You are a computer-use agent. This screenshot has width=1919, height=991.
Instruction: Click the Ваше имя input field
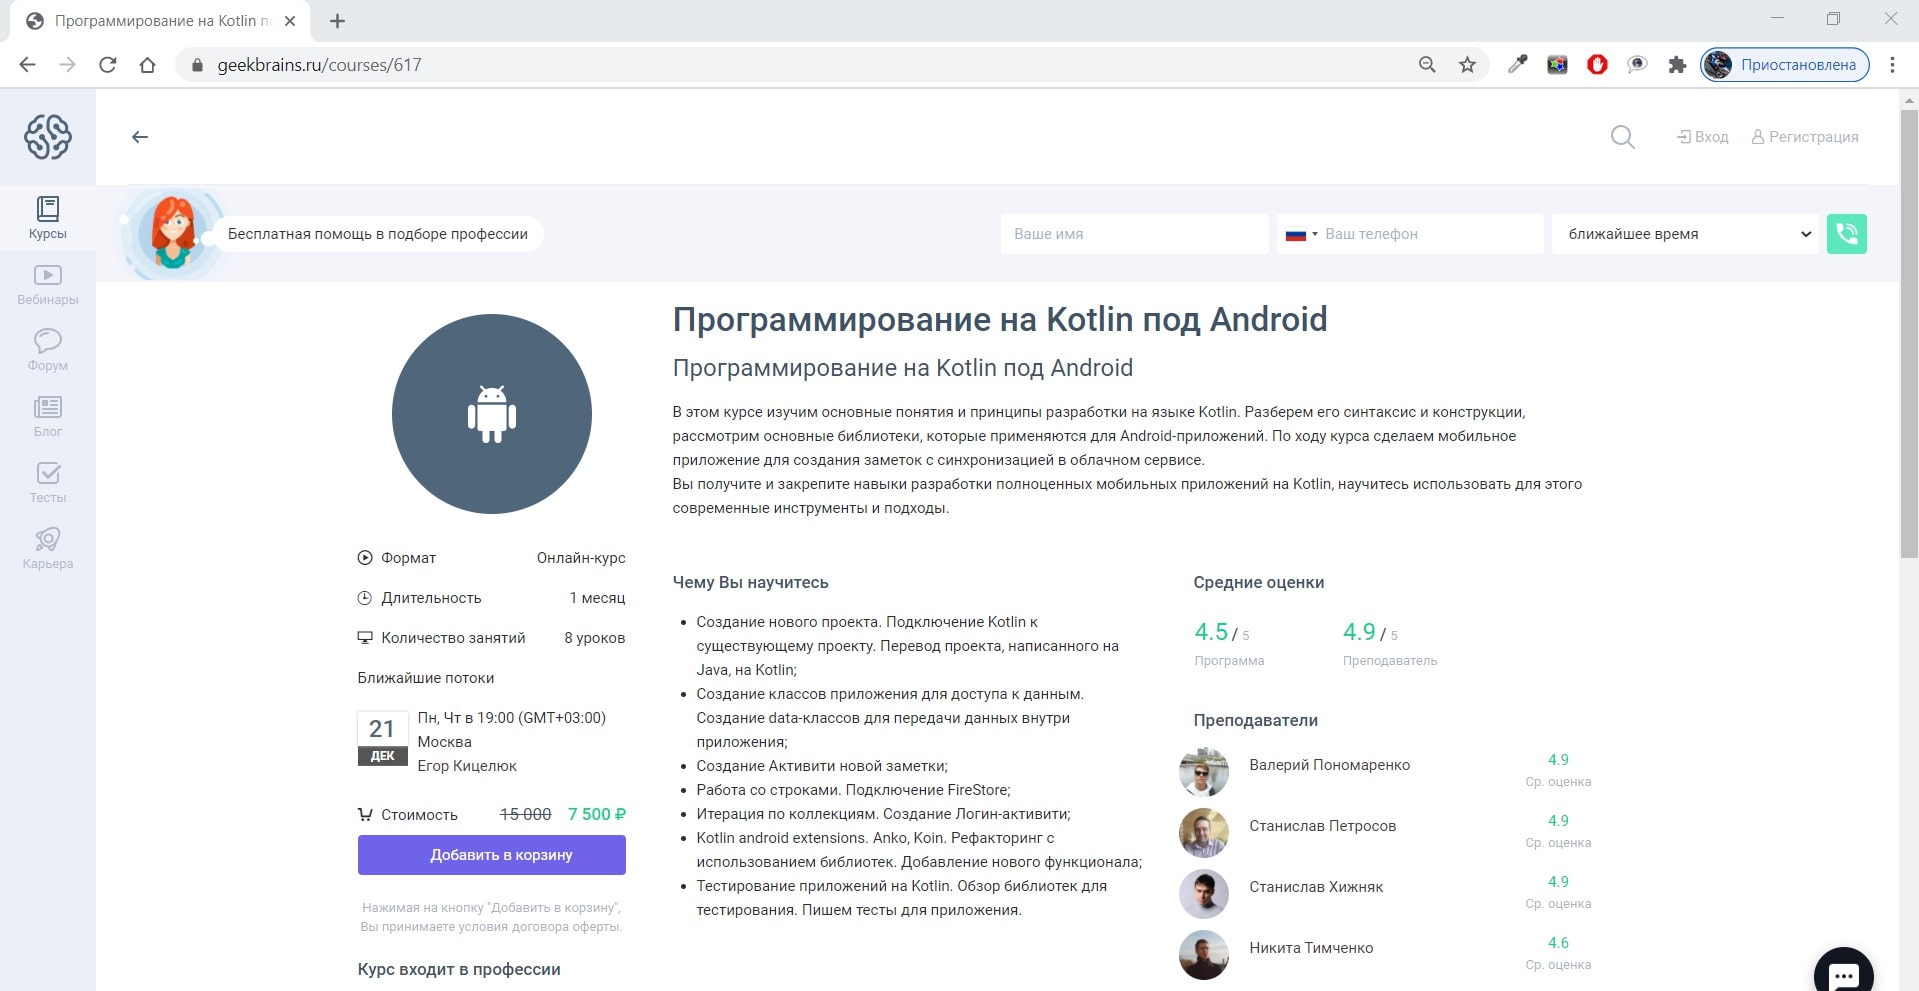coord(1134,234)
